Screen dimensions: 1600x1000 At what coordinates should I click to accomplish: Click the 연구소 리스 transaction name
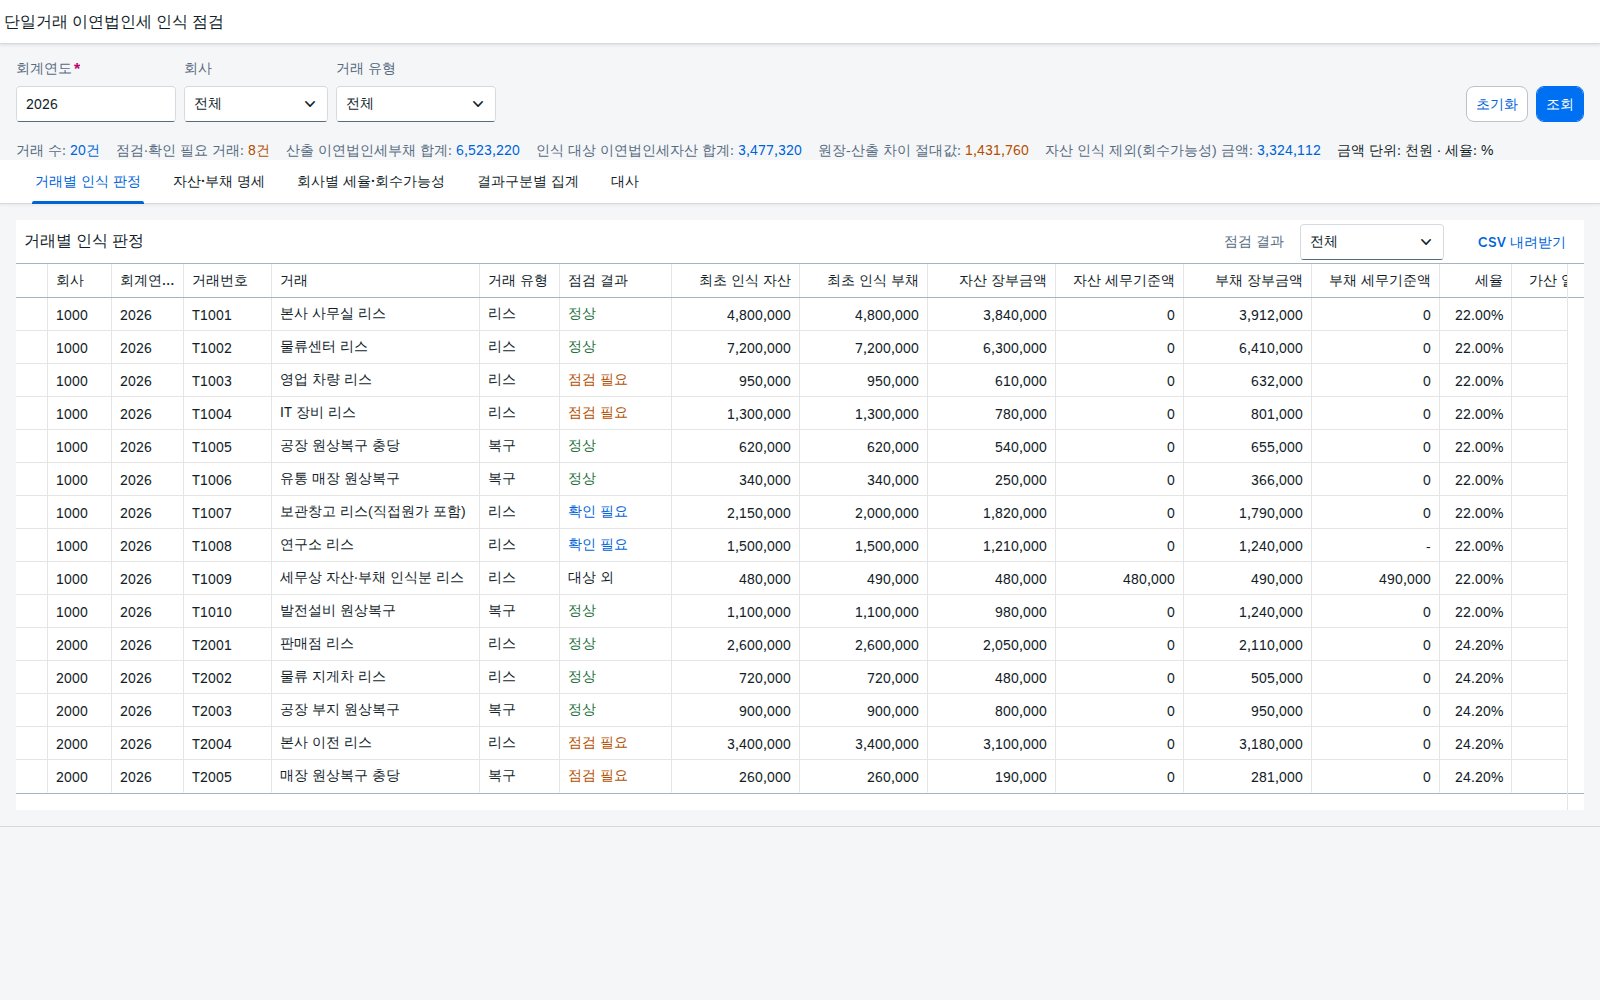point(317,545)
